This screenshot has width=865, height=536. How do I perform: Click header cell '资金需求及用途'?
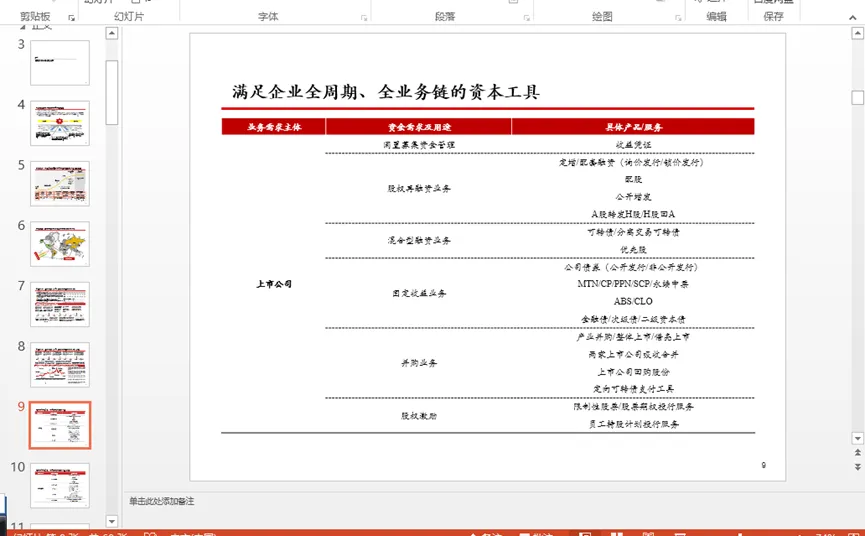[419, 127]
